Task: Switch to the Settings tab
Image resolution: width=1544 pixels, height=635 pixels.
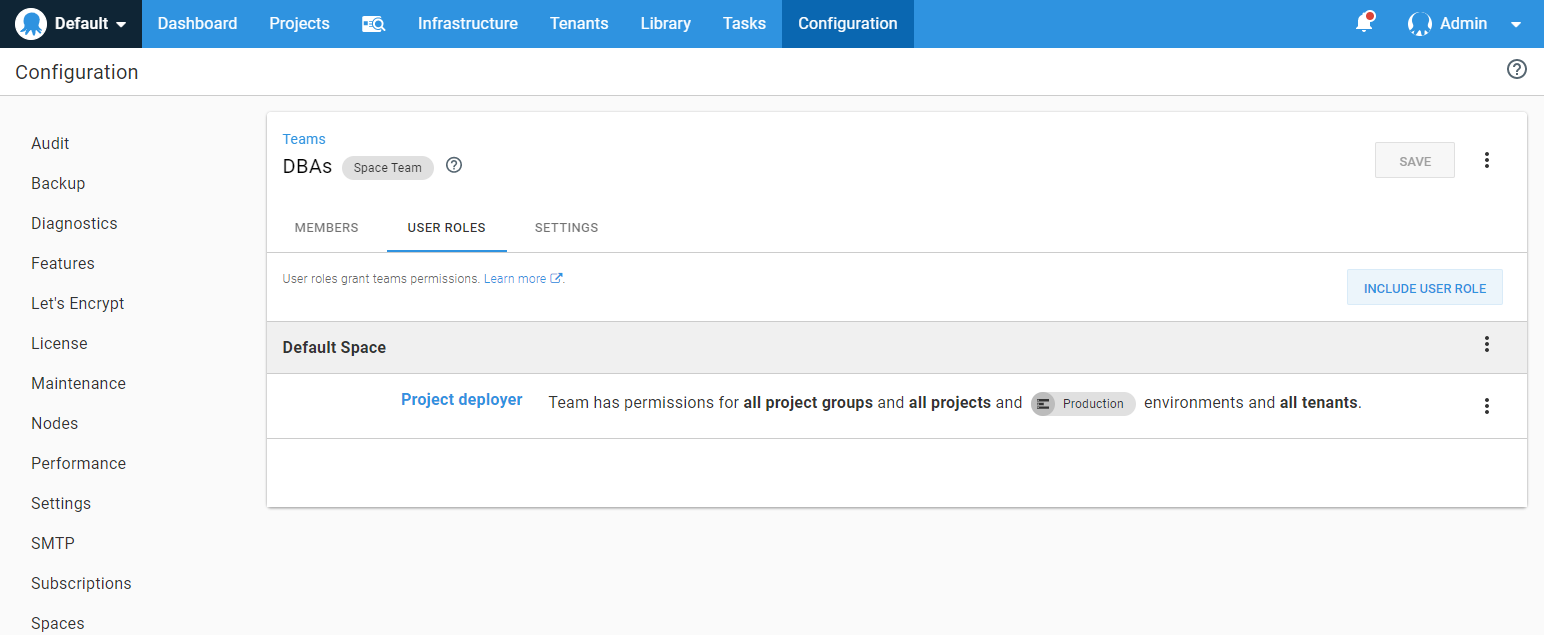Action: click(x=566, y=228)
